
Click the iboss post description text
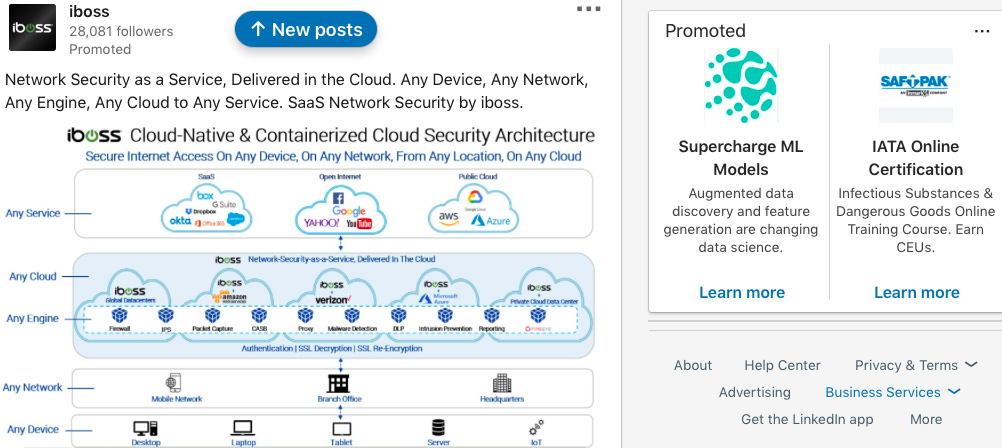pos(296,91)
